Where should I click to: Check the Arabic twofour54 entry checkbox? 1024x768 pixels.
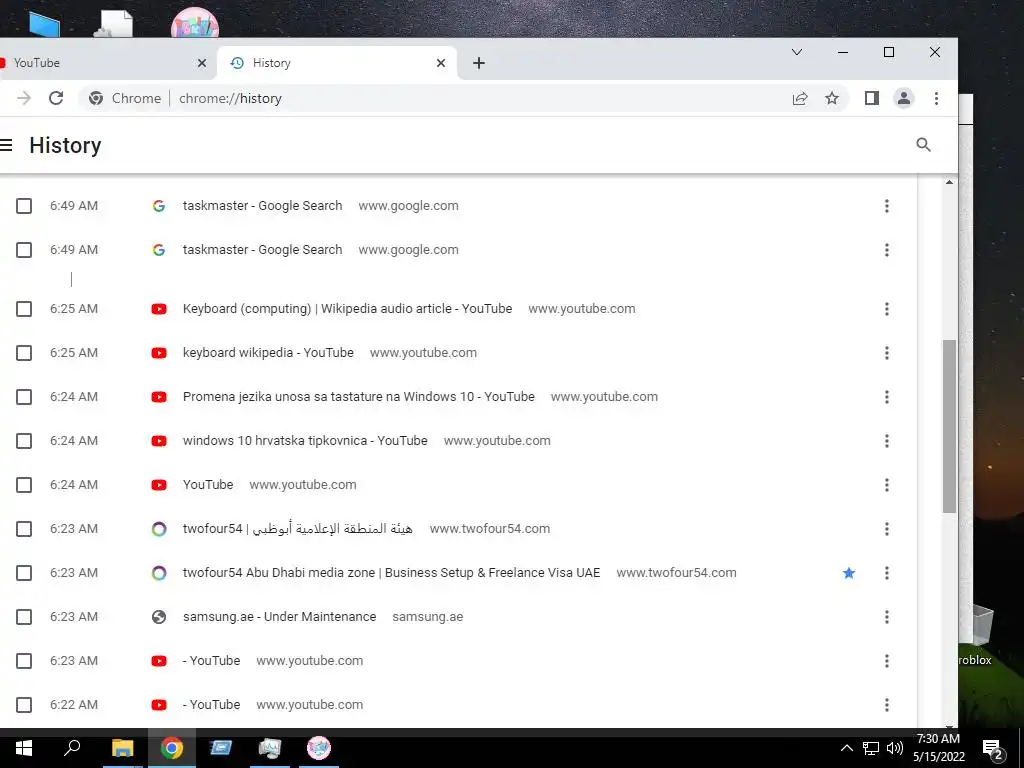tap(24, 528)
